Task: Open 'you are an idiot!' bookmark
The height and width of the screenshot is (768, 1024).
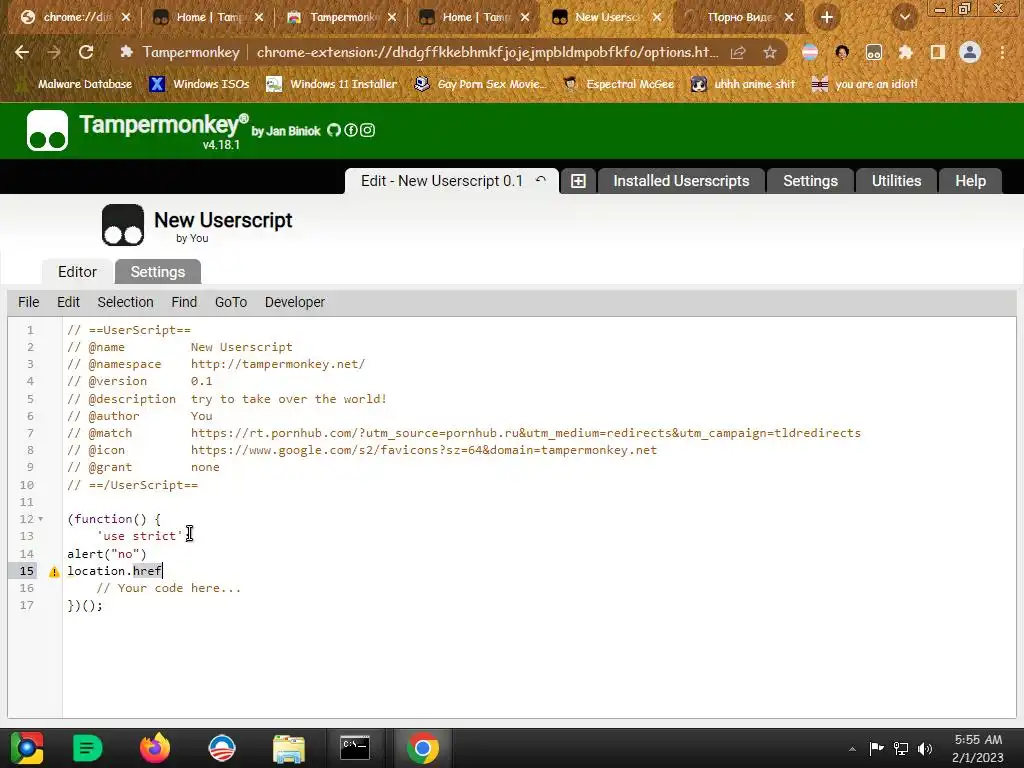Action: tap(864, 84)
